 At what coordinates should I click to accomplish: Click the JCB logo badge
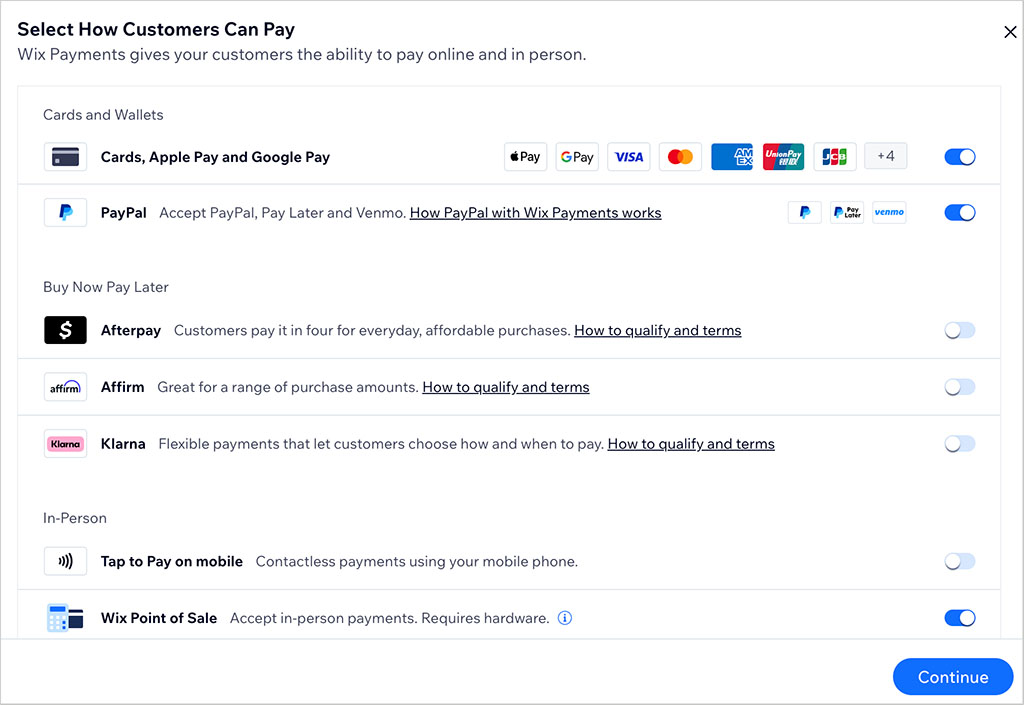[835, 157]
